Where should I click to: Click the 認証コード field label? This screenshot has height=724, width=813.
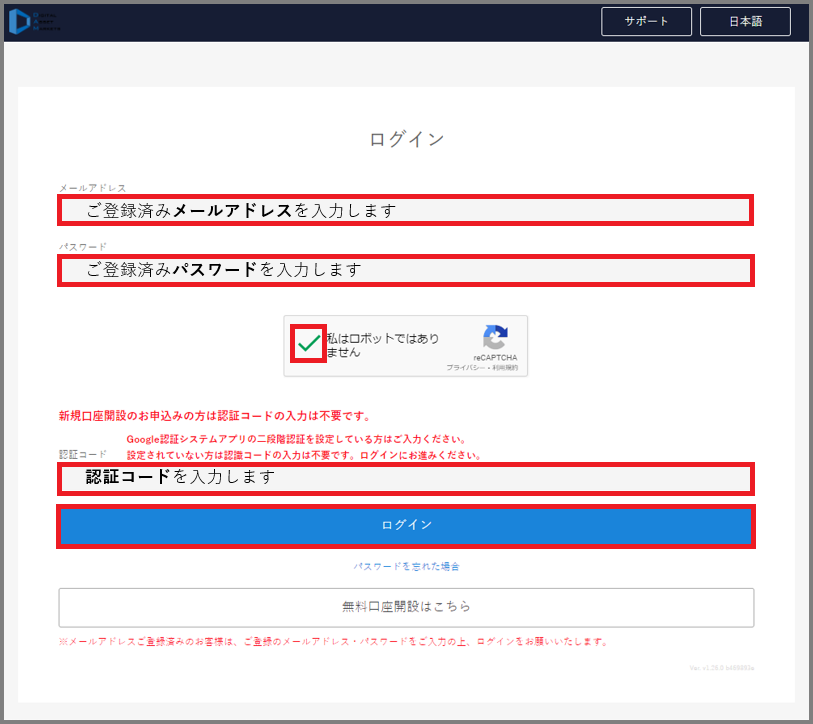coord(82,455)
